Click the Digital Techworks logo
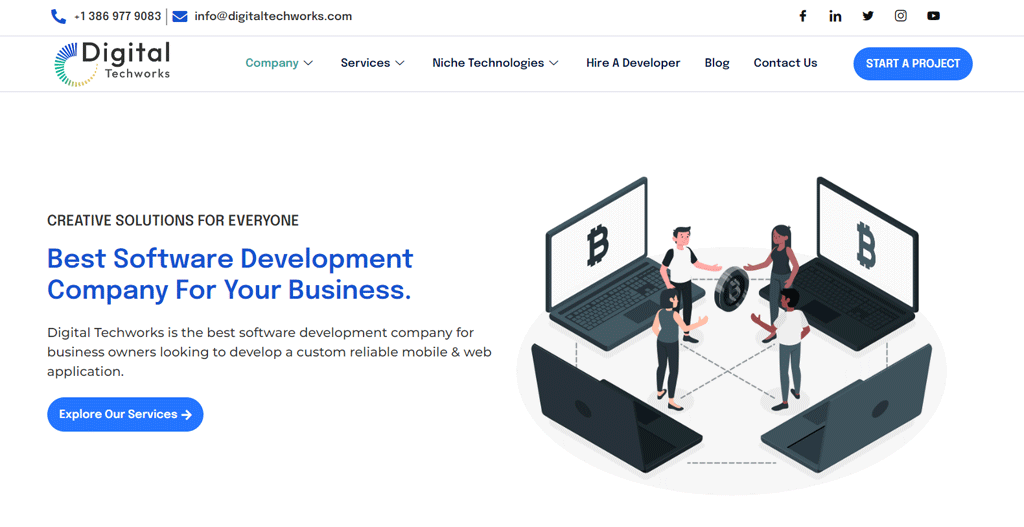1024x527 pixels. tap(112, 64)
